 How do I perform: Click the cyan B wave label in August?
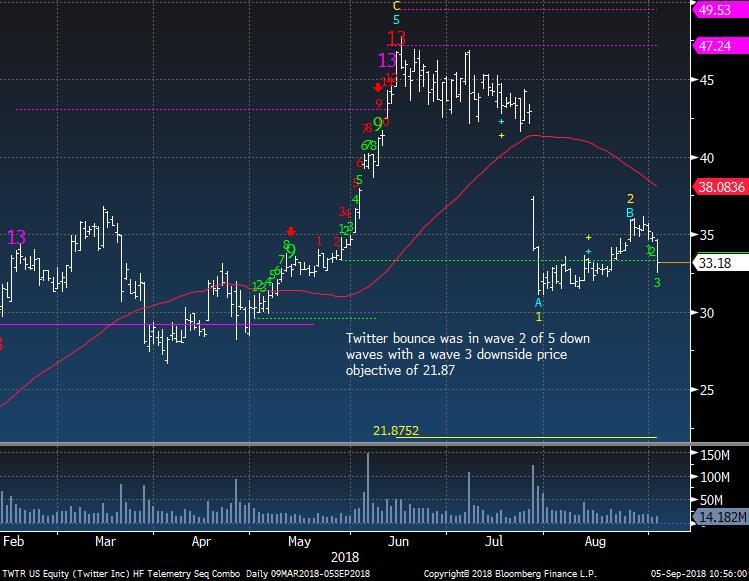coord(630,212)
